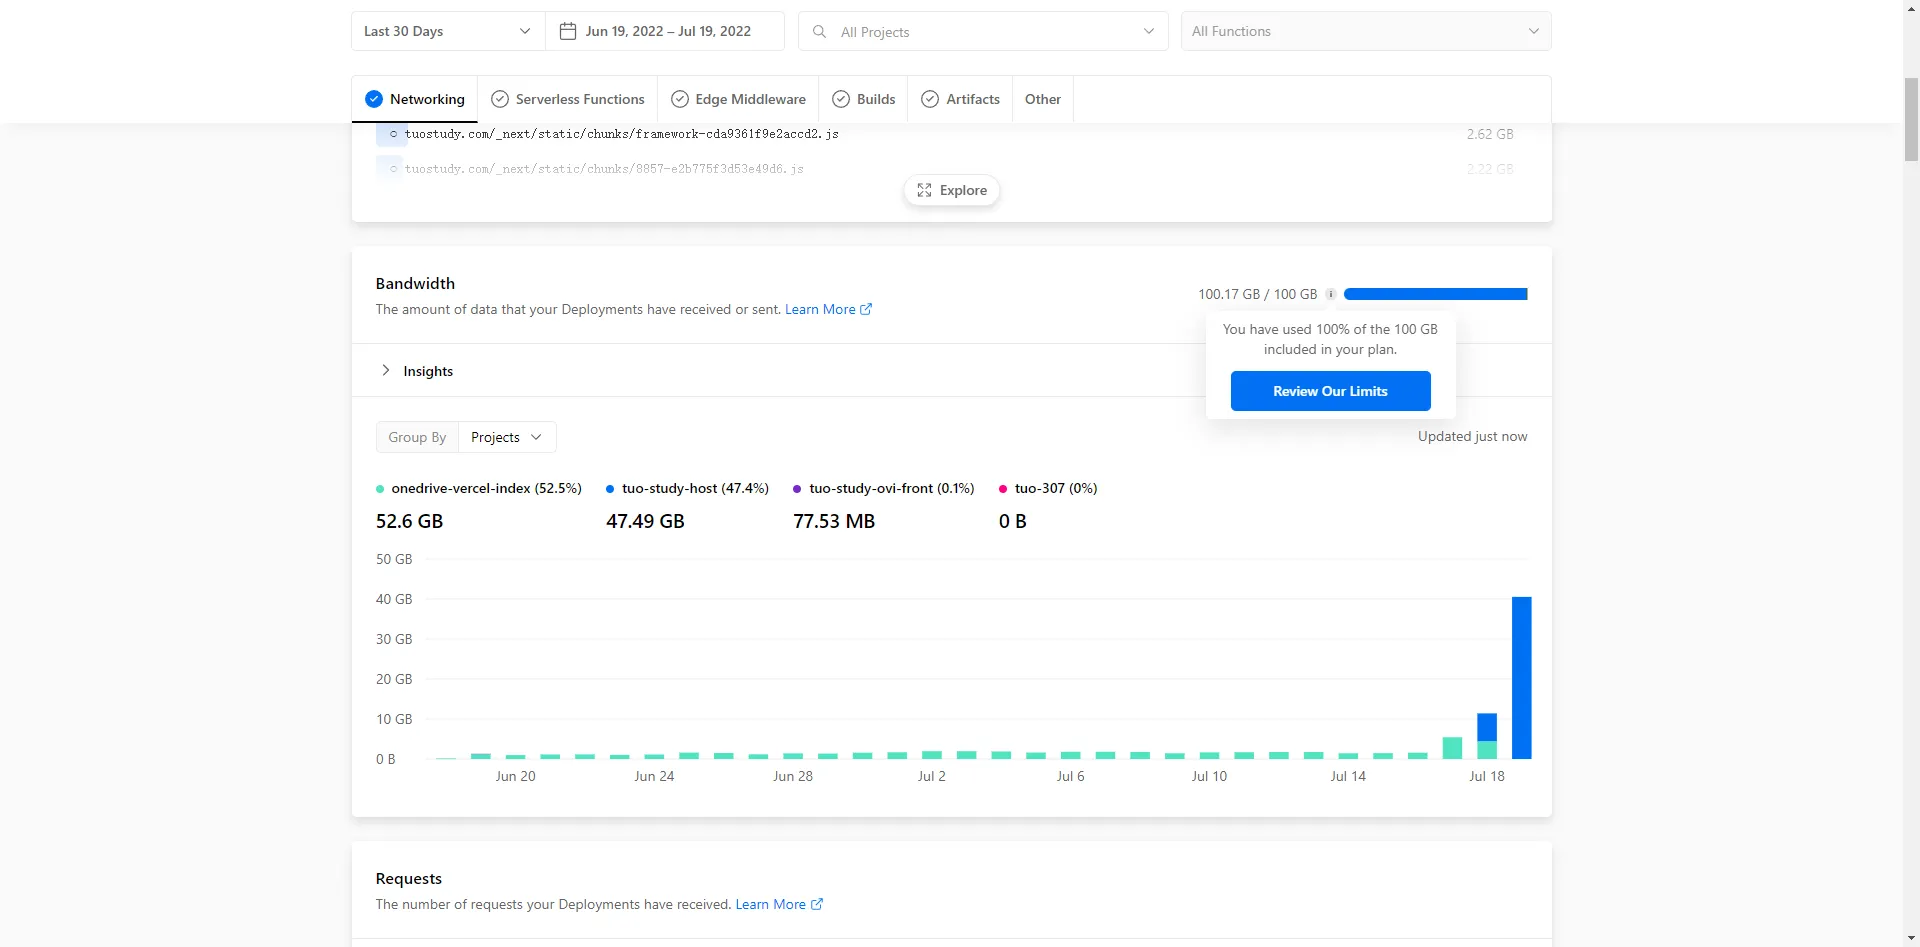Click the pink tuo-307 legend dot
Screen dimensions: 1920x947
pyautogui.click(x=1003, y=489)
